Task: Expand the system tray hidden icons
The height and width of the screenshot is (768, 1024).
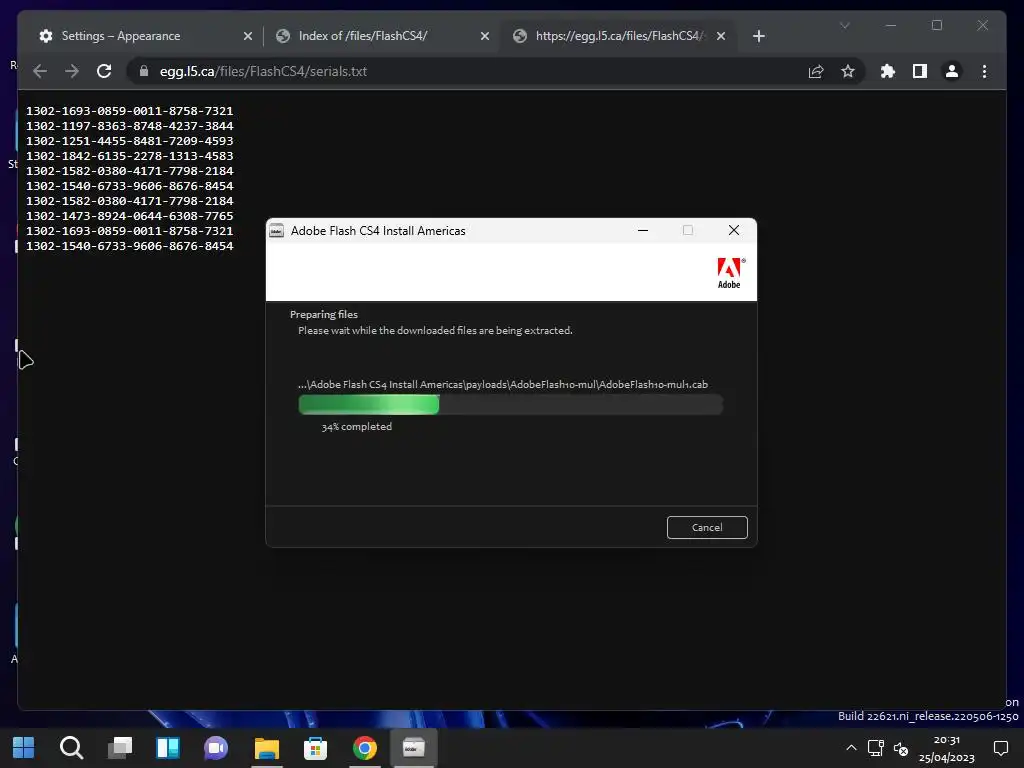Action: pos(851,748)
